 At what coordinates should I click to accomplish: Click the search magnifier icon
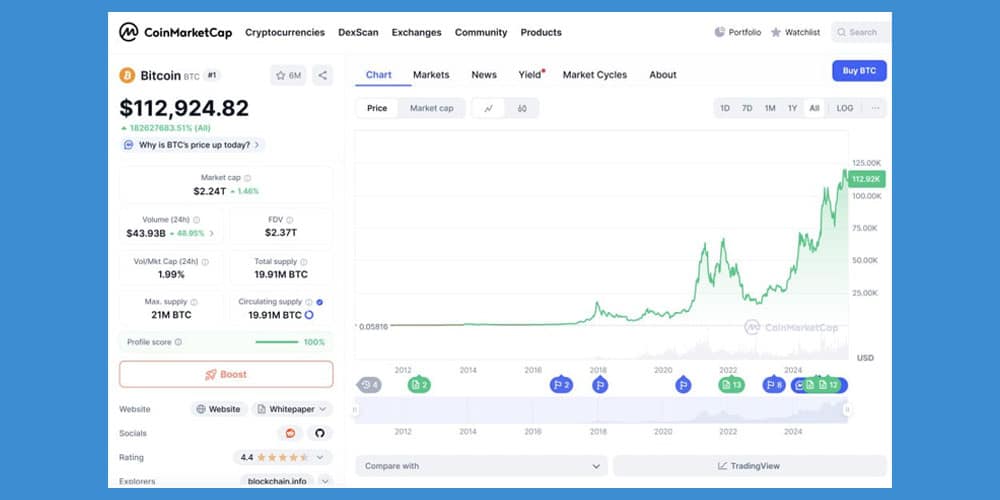[x=841, y=32]
